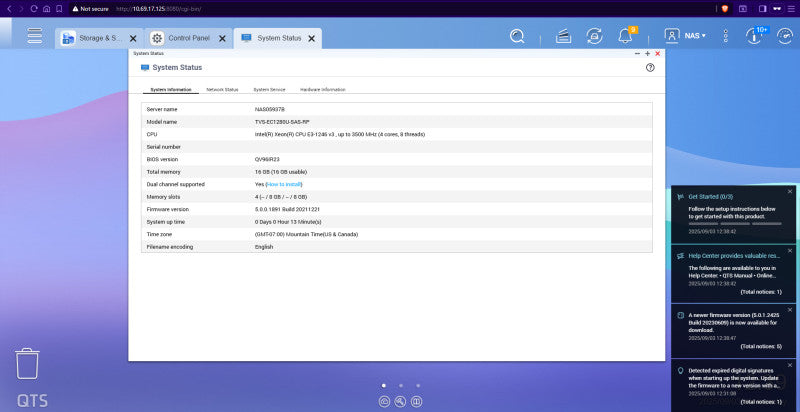
Task: Dismiss the newer firmware notification
Action: point(790,310)
